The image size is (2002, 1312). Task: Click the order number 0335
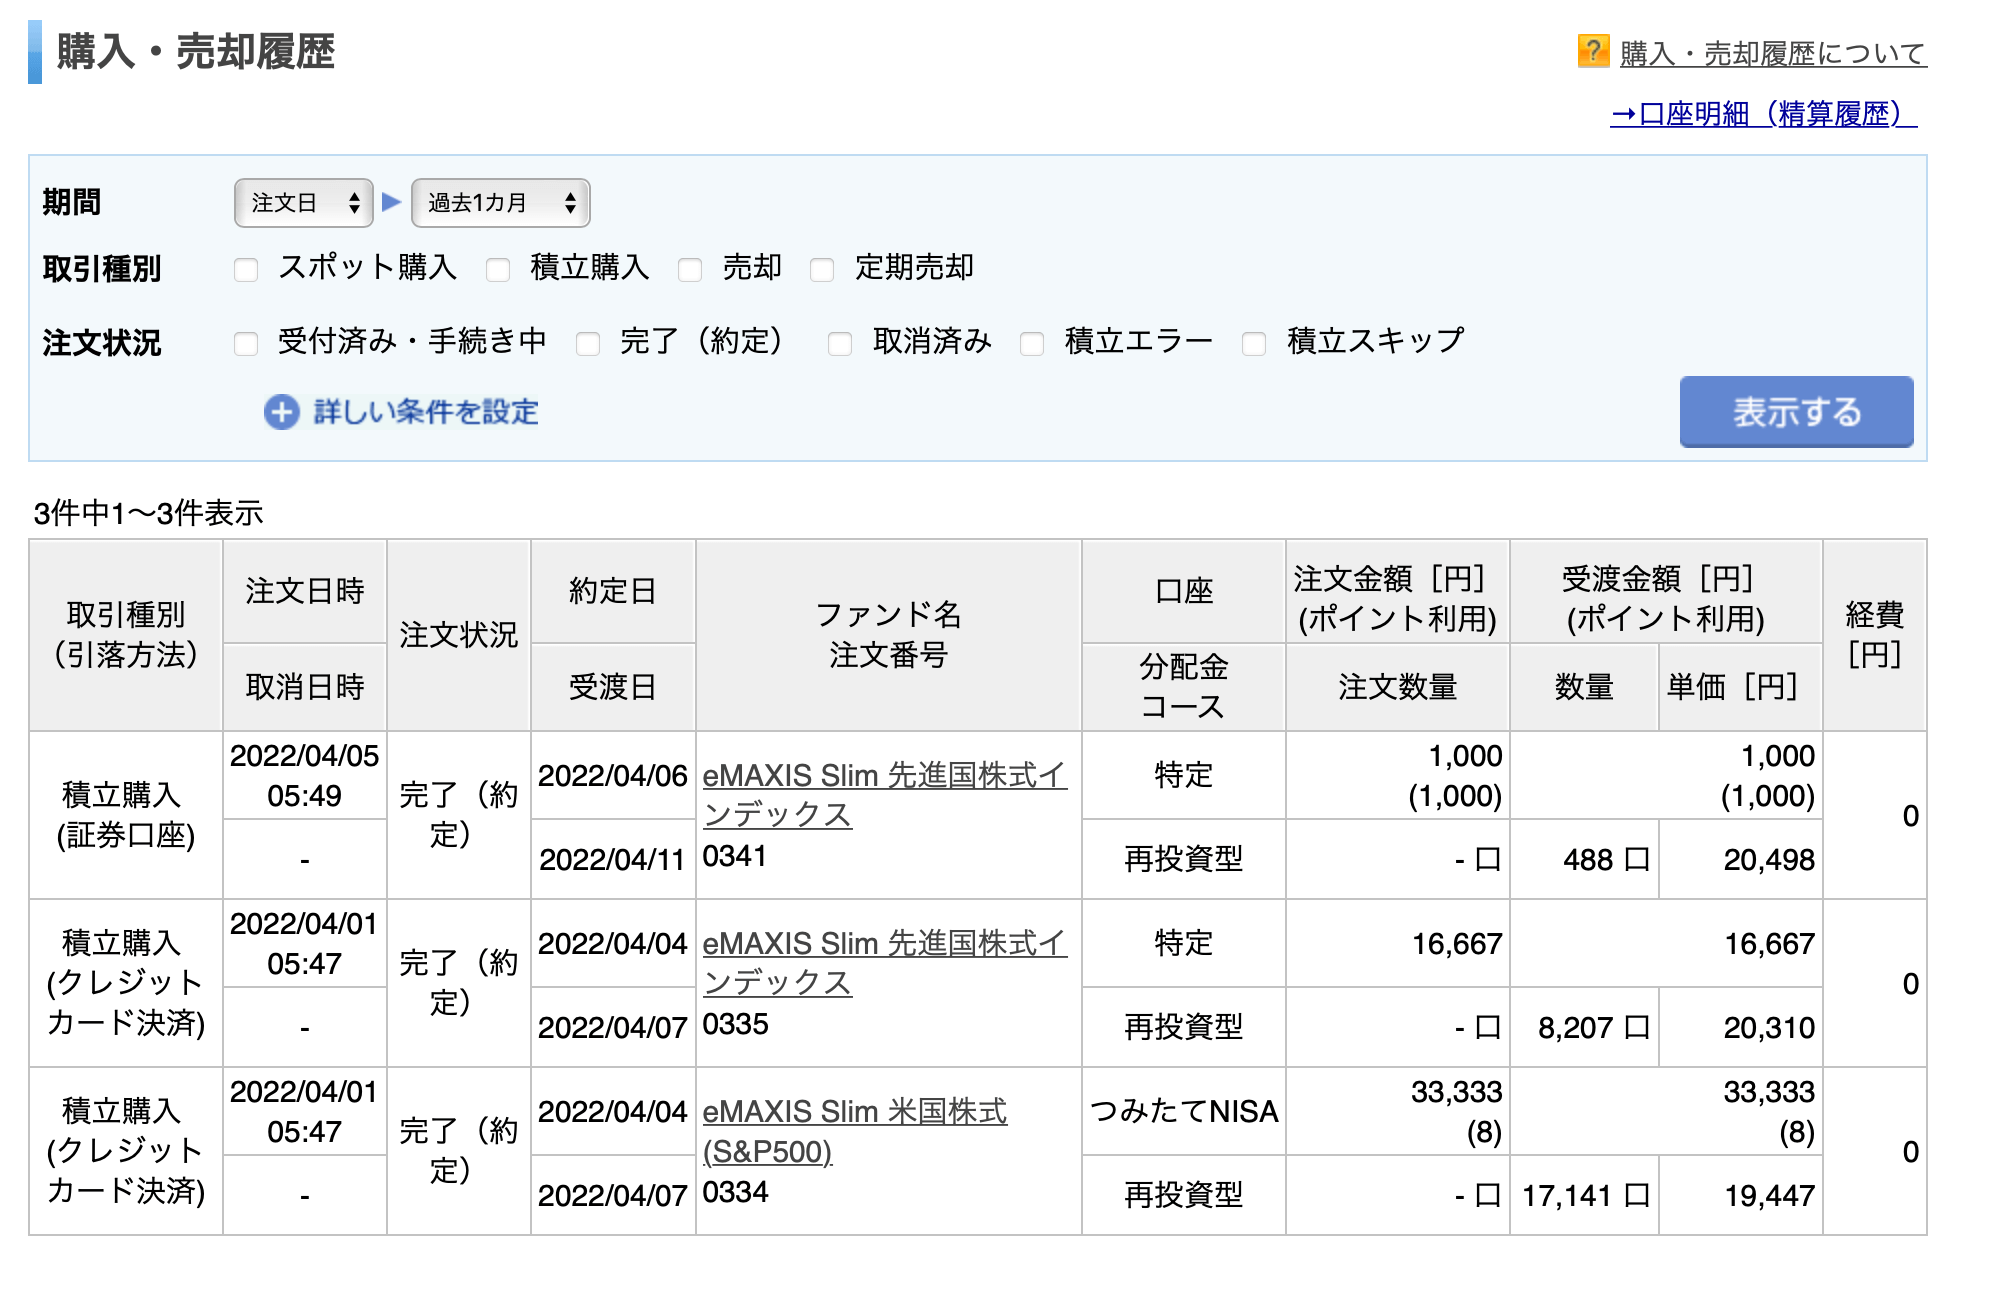(735, 1024)
